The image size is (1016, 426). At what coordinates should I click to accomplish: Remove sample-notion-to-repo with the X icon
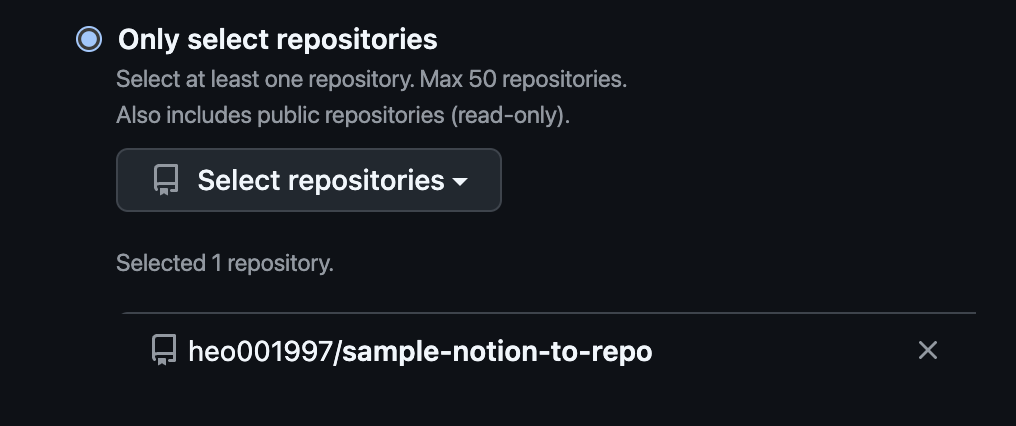(x=928, y=350)
